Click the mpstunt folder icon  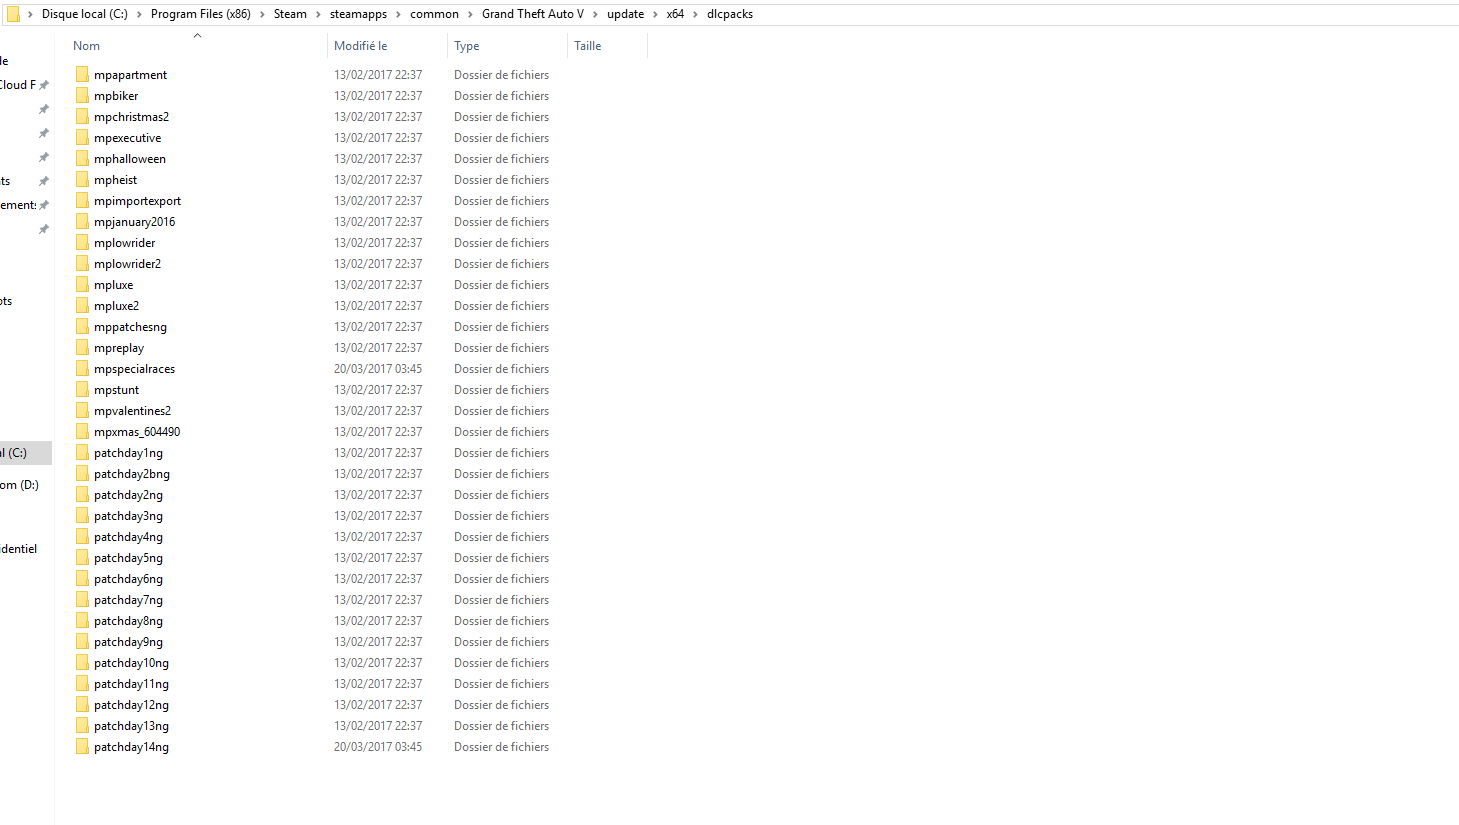82,389
